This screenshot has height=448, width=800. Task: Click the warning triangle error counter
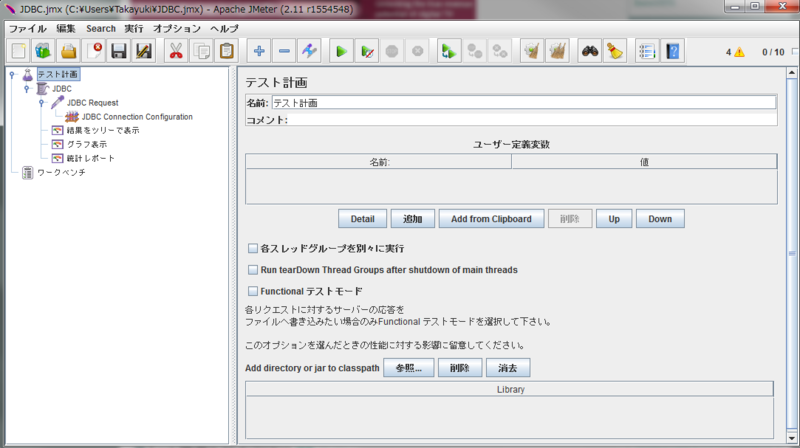(739, 52)
